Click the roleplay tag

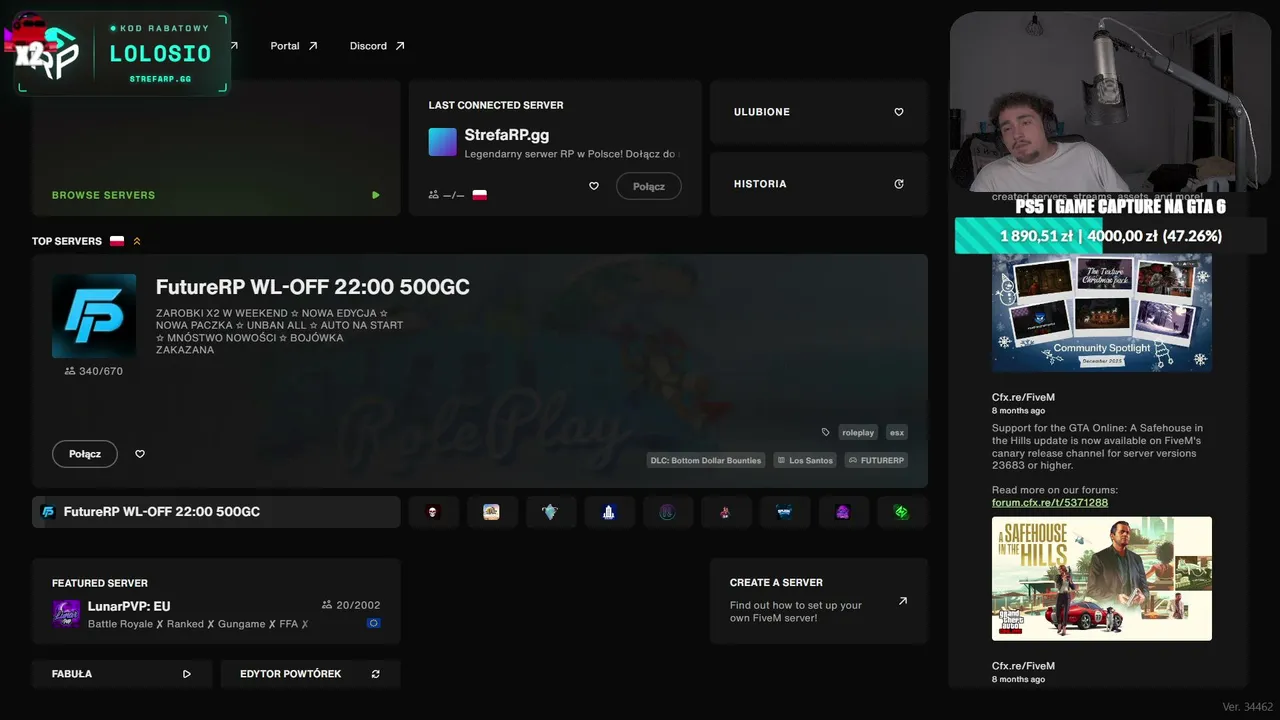tap(858, 432)
